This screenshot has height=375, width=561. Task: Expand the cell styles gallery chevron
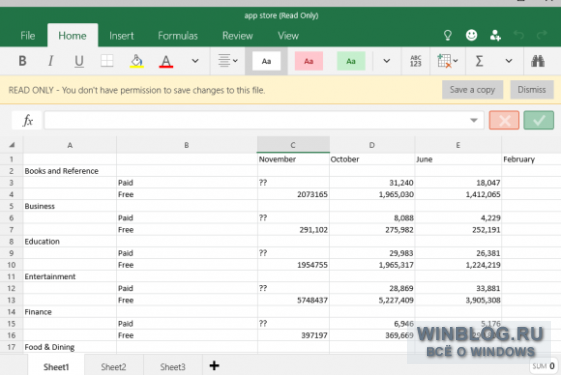click(387, 61)
